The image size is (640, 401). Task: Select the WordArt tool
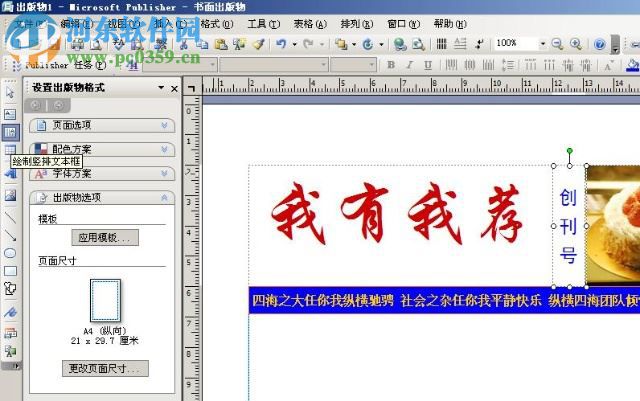pos(10,174)
